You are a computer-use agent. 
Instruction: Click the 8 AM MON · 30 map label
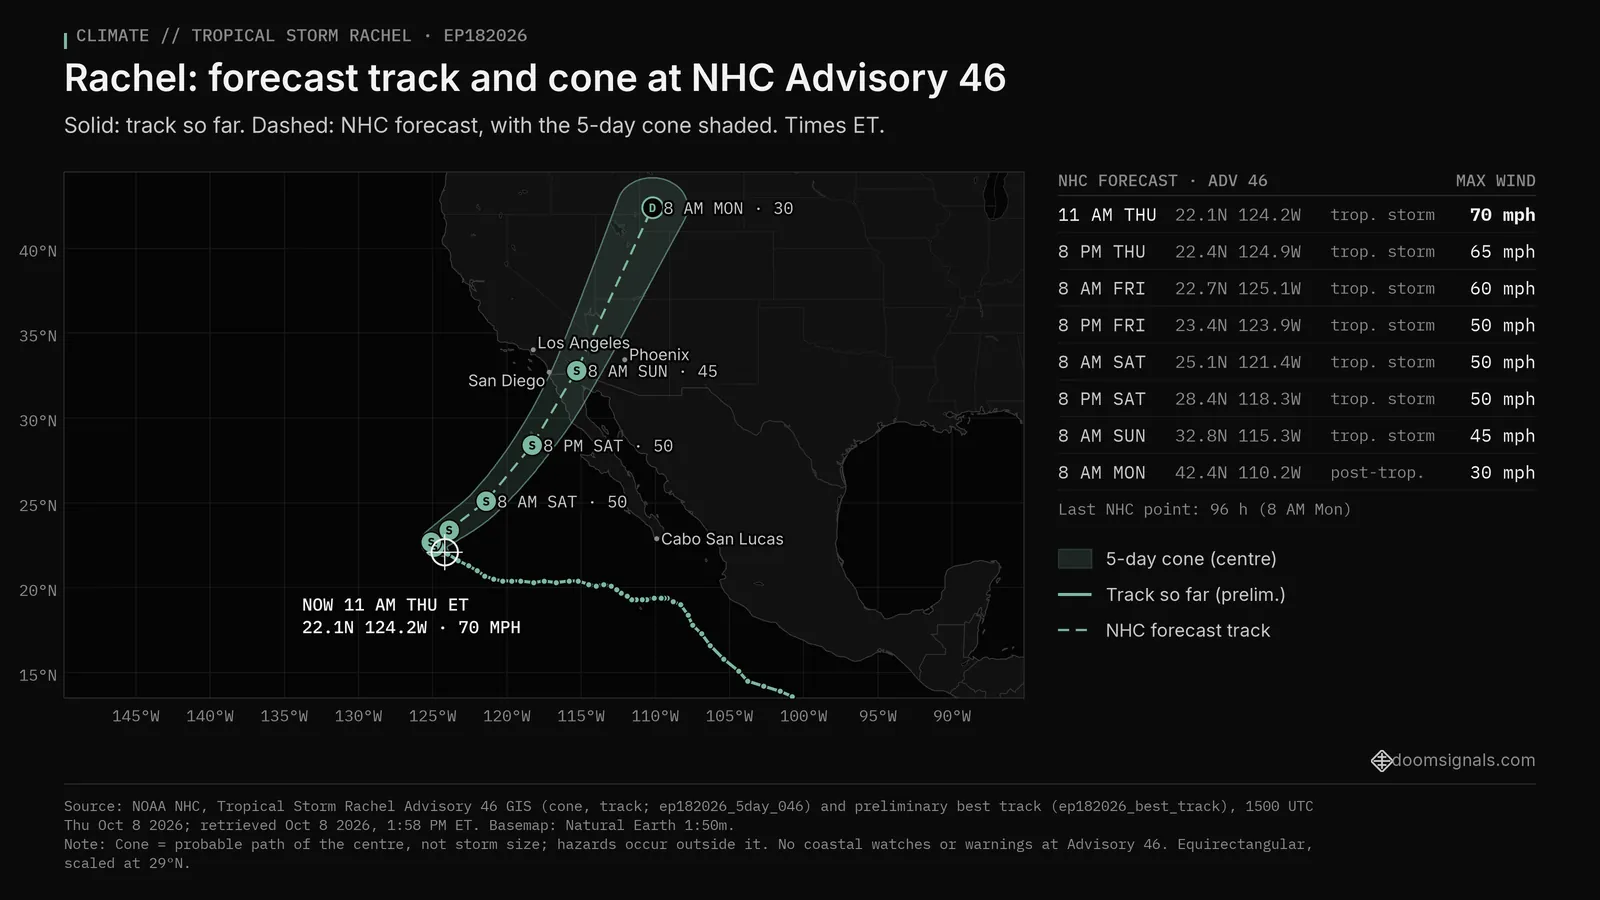pos(728,209)
